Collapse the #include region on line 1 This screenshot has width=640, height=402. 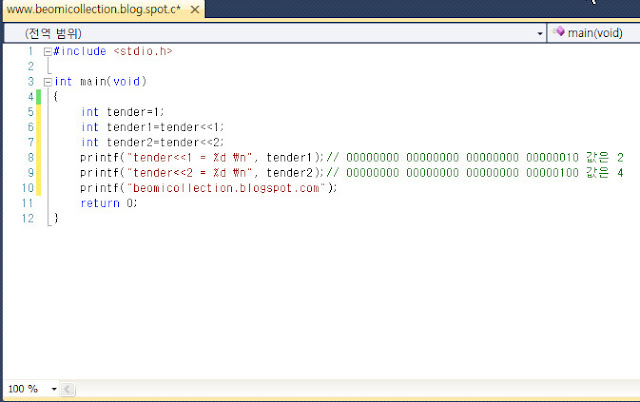[x=47, y=52]
